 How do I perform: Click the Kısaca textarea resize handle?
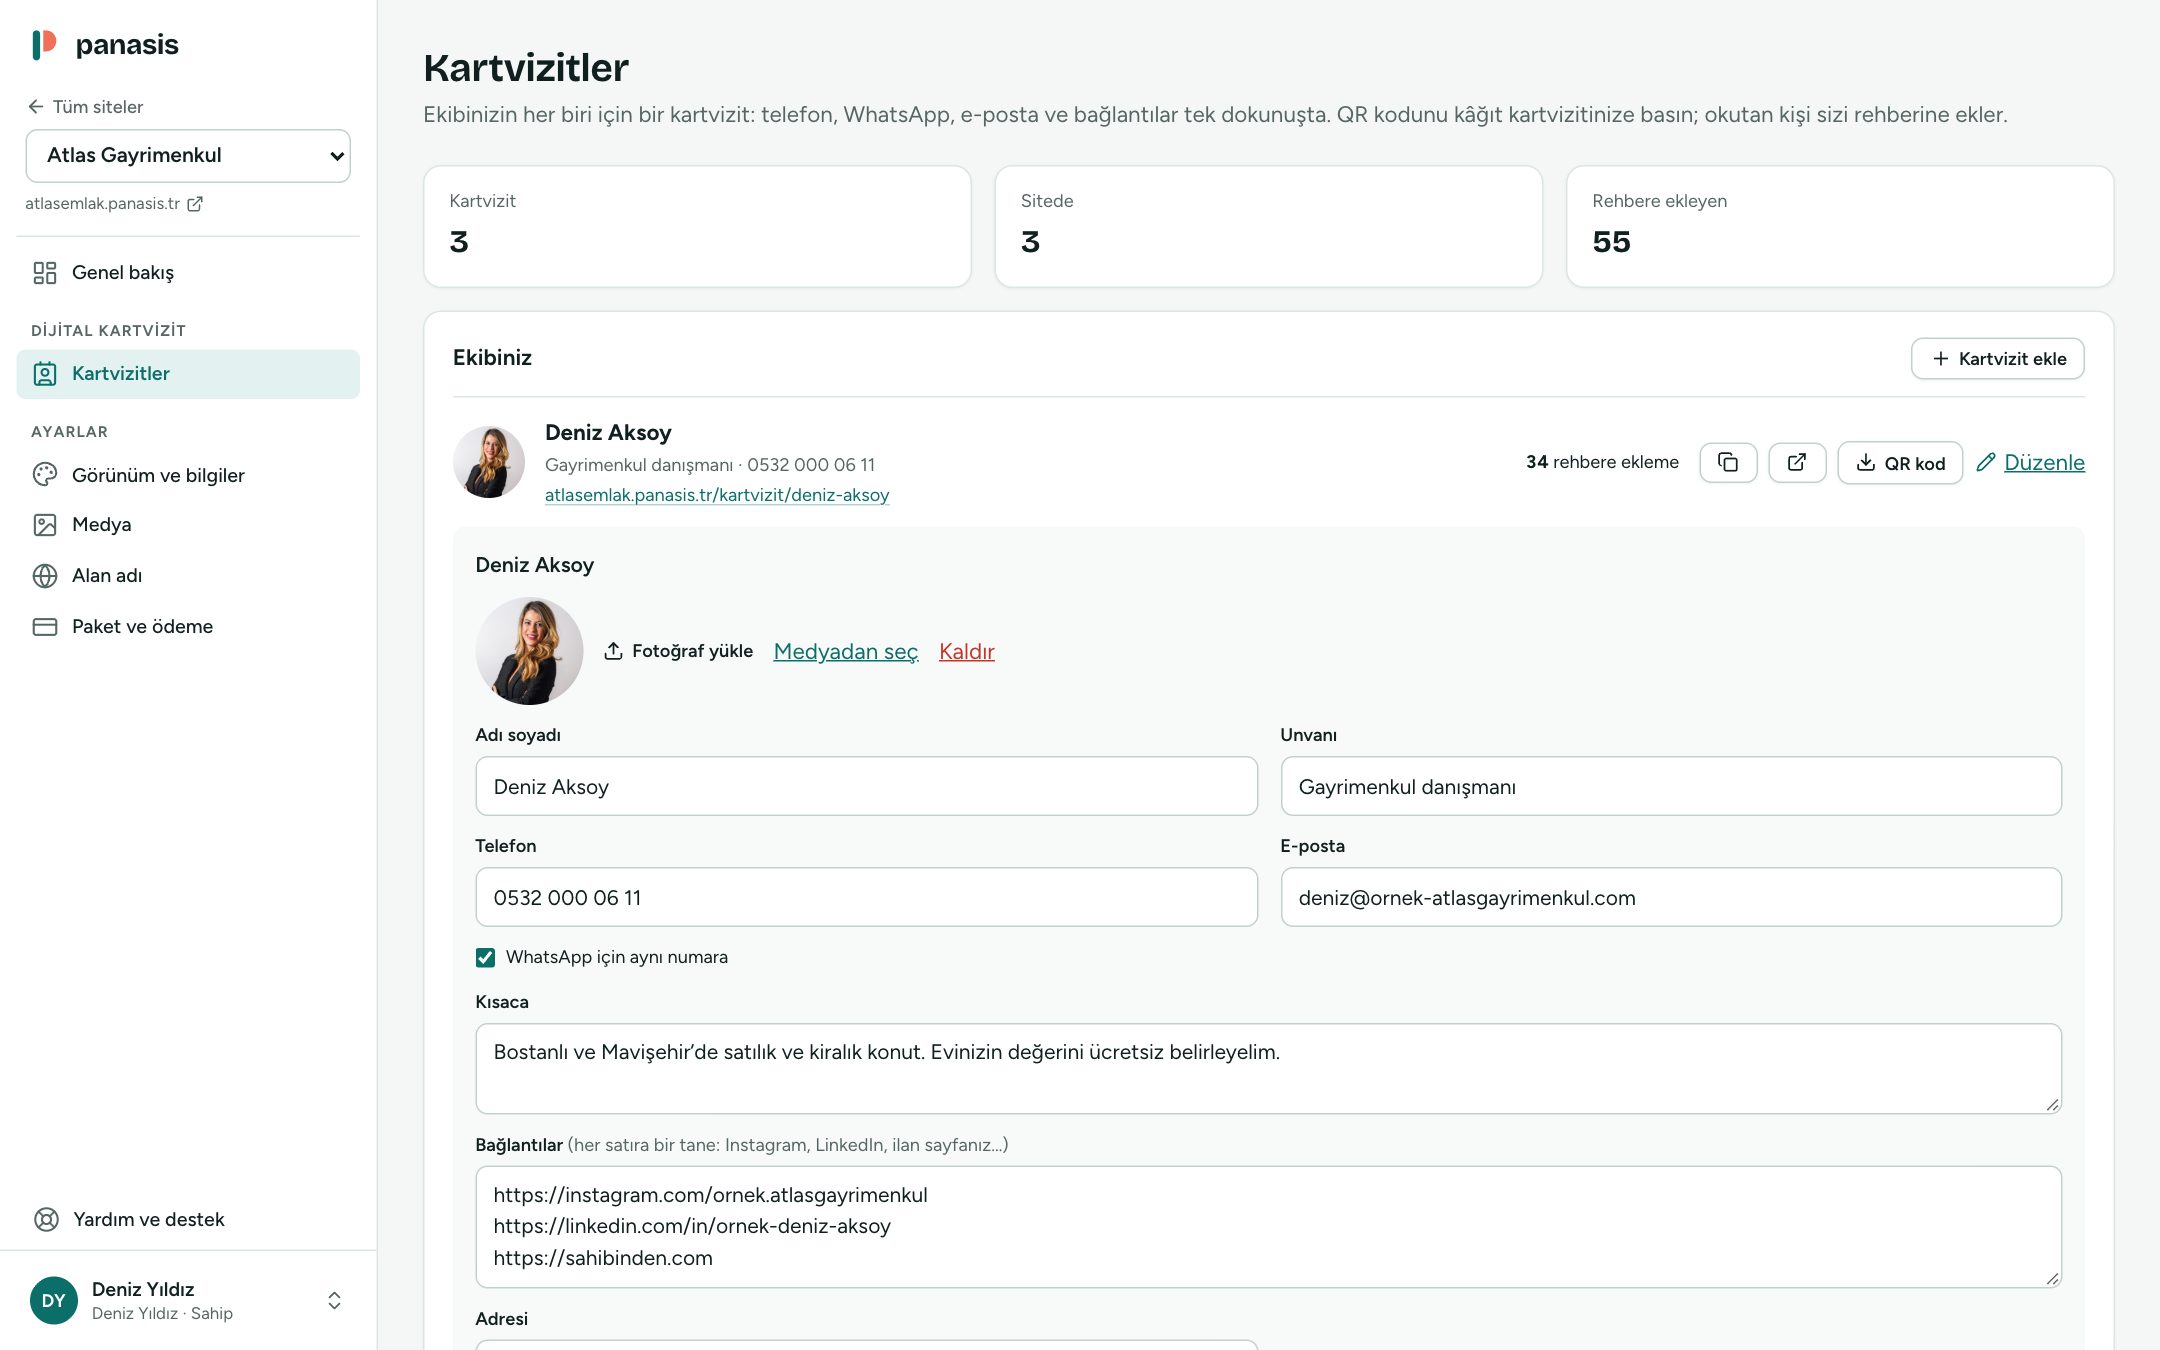pyautogui.click(x=2052, y=1104)
